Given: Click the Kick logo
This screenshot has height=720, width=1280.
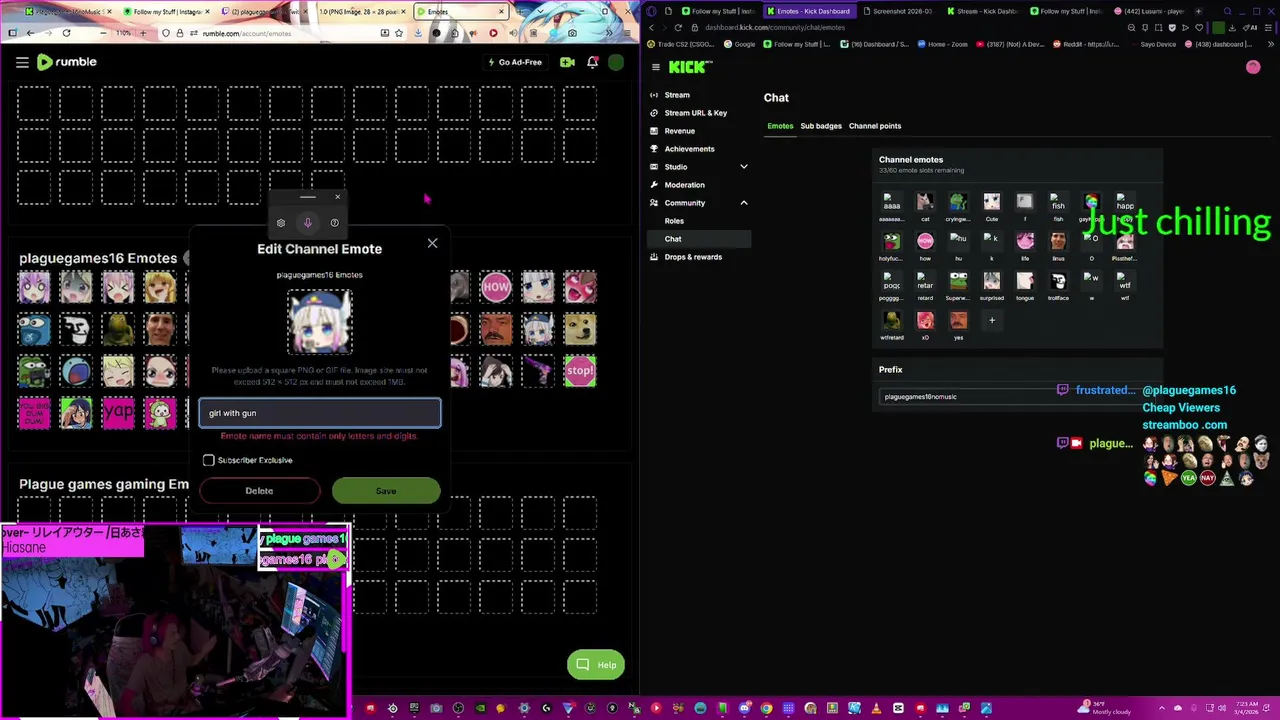Looking at the screenshot, I should [x=690, y=67].
